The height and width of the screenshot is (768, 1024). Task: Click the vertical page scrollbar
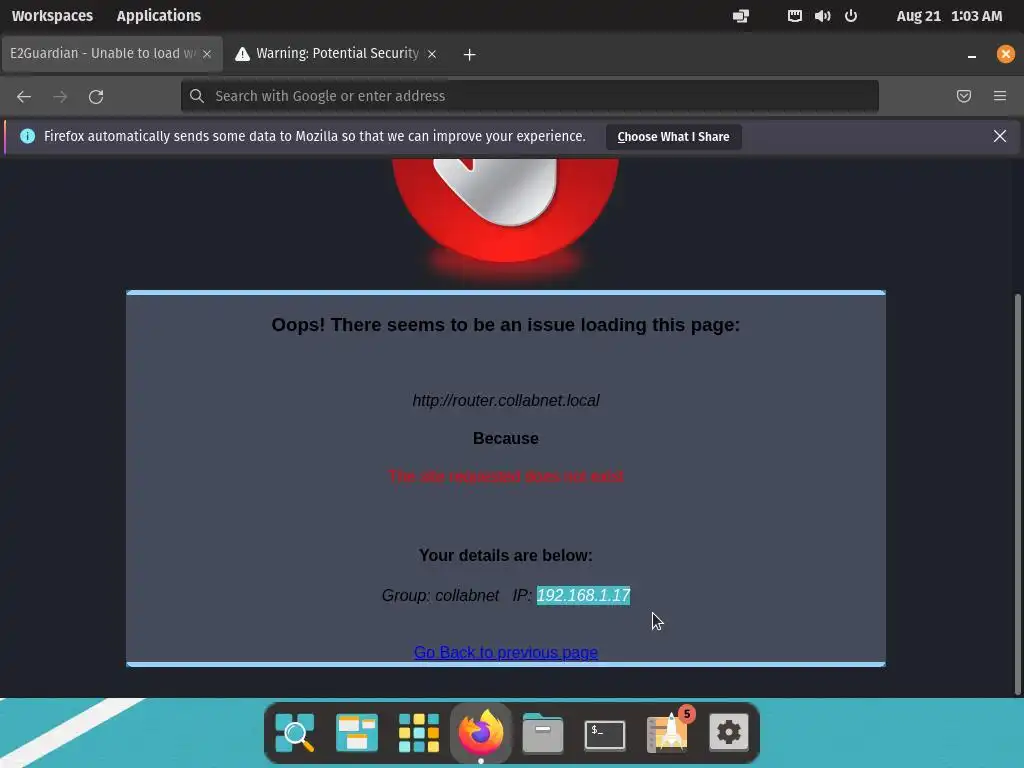click(1017, 494)
